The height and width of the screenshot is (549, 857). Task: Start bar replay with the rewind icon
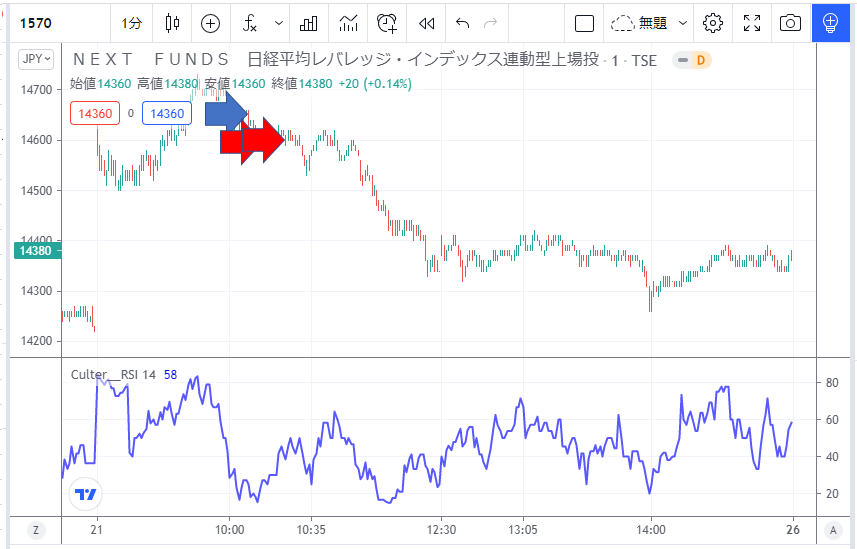(426, 23)
